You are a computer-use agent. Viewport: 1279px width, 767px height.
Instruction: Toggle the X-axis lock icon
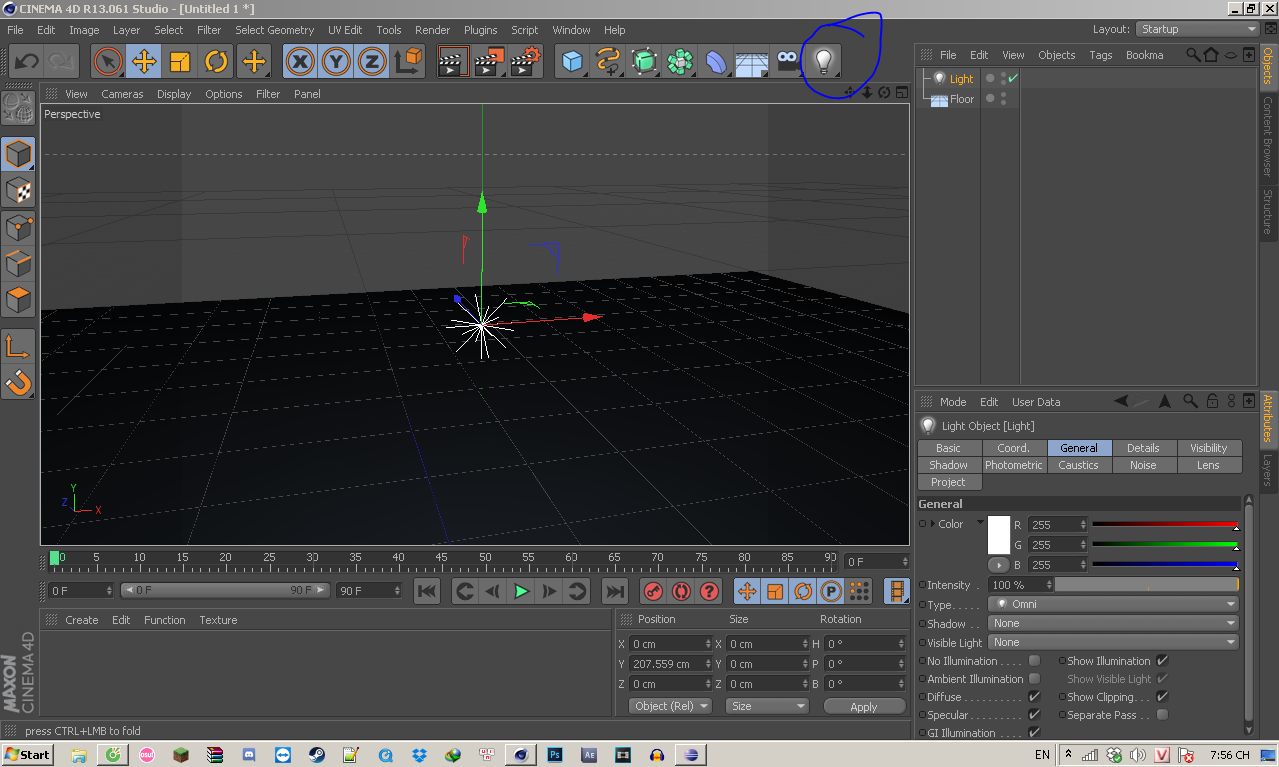point(300,62)
